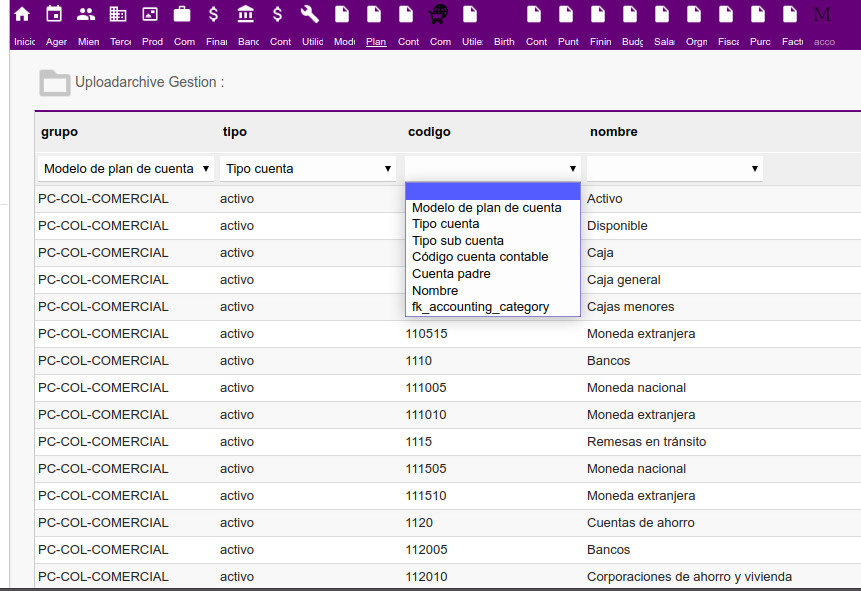Click the shopping cart globe icon
The image size is (861, 591).
438,15
